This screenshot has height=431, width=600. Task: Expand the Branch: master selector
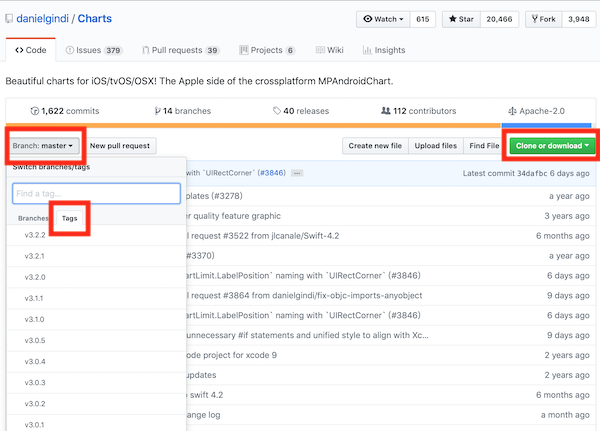click(44, 146)
